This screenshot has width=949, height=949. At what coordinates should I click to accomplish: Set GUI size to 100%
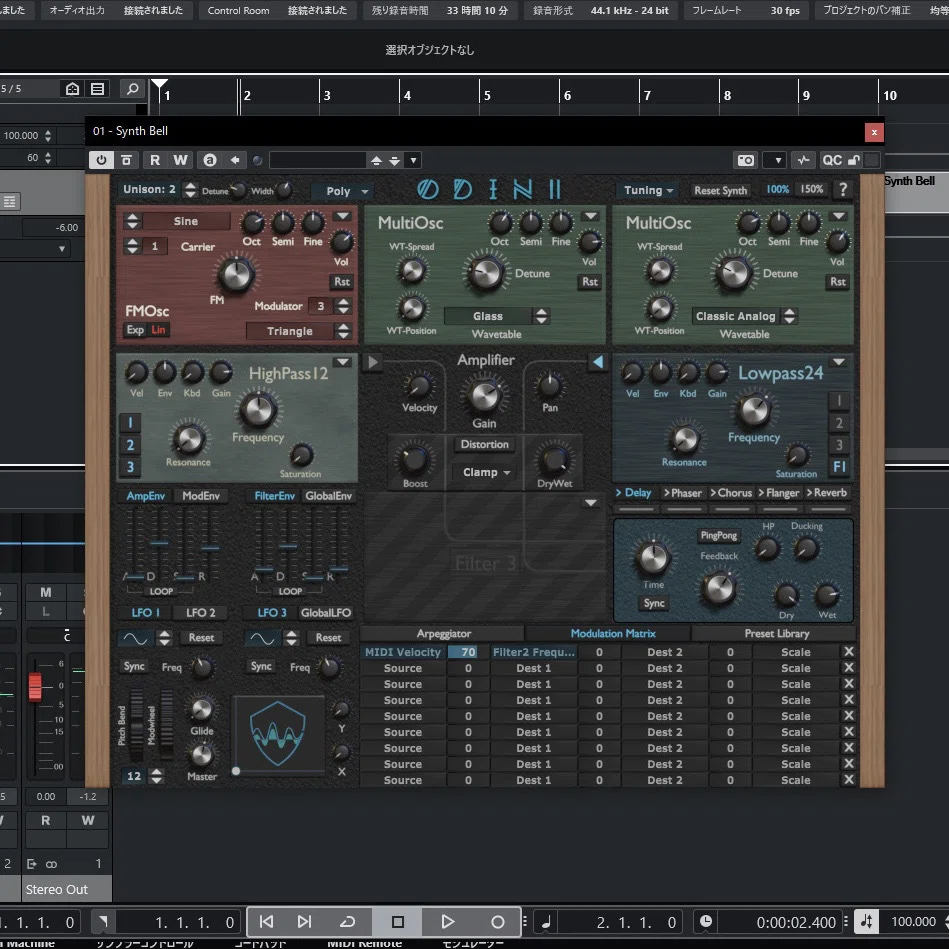point(777,189)
